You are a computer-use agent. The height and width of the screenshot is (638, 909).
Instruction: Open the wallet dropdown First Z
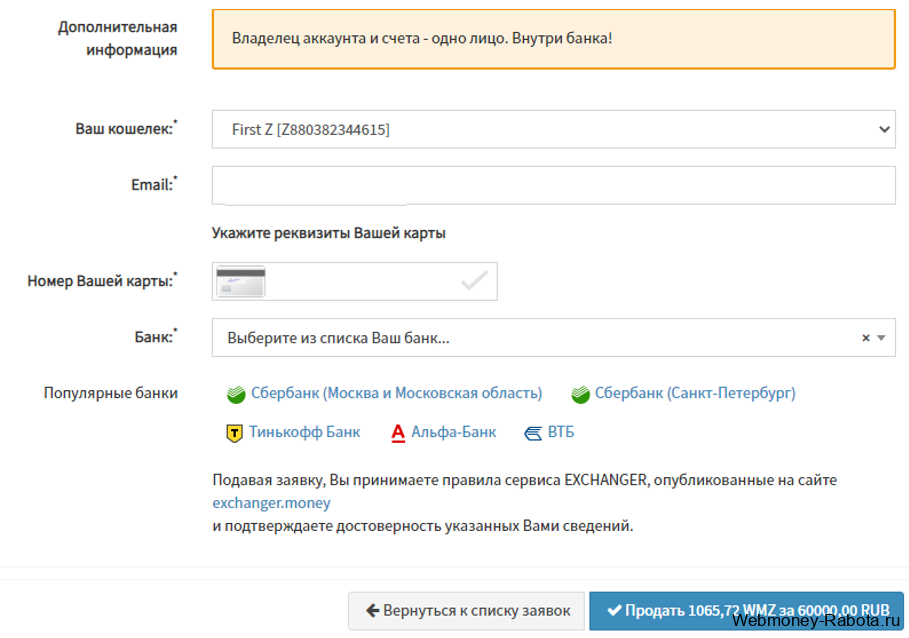[x=553, y=129]
